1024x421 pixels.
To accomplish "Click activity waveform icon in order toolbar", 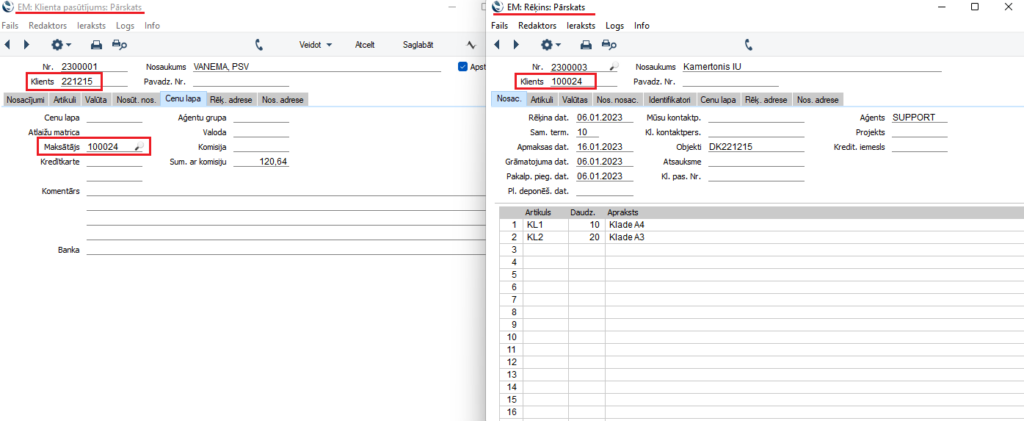I will 471,44.
